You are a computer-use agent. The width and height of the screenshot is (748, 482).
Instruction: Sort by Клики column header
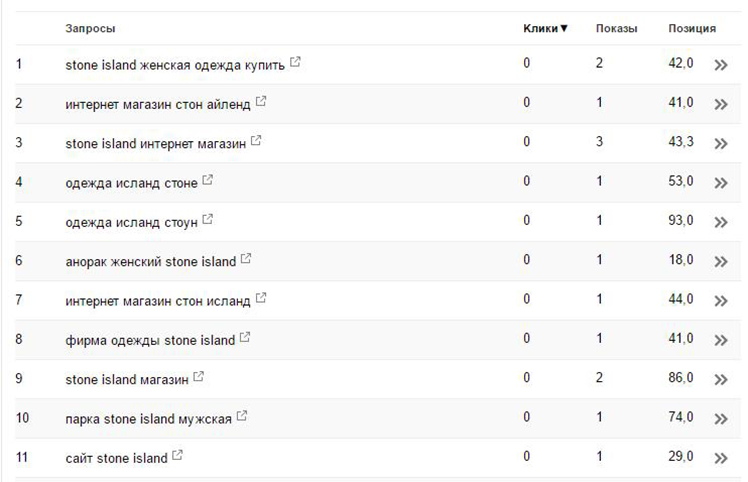point(545,29)
